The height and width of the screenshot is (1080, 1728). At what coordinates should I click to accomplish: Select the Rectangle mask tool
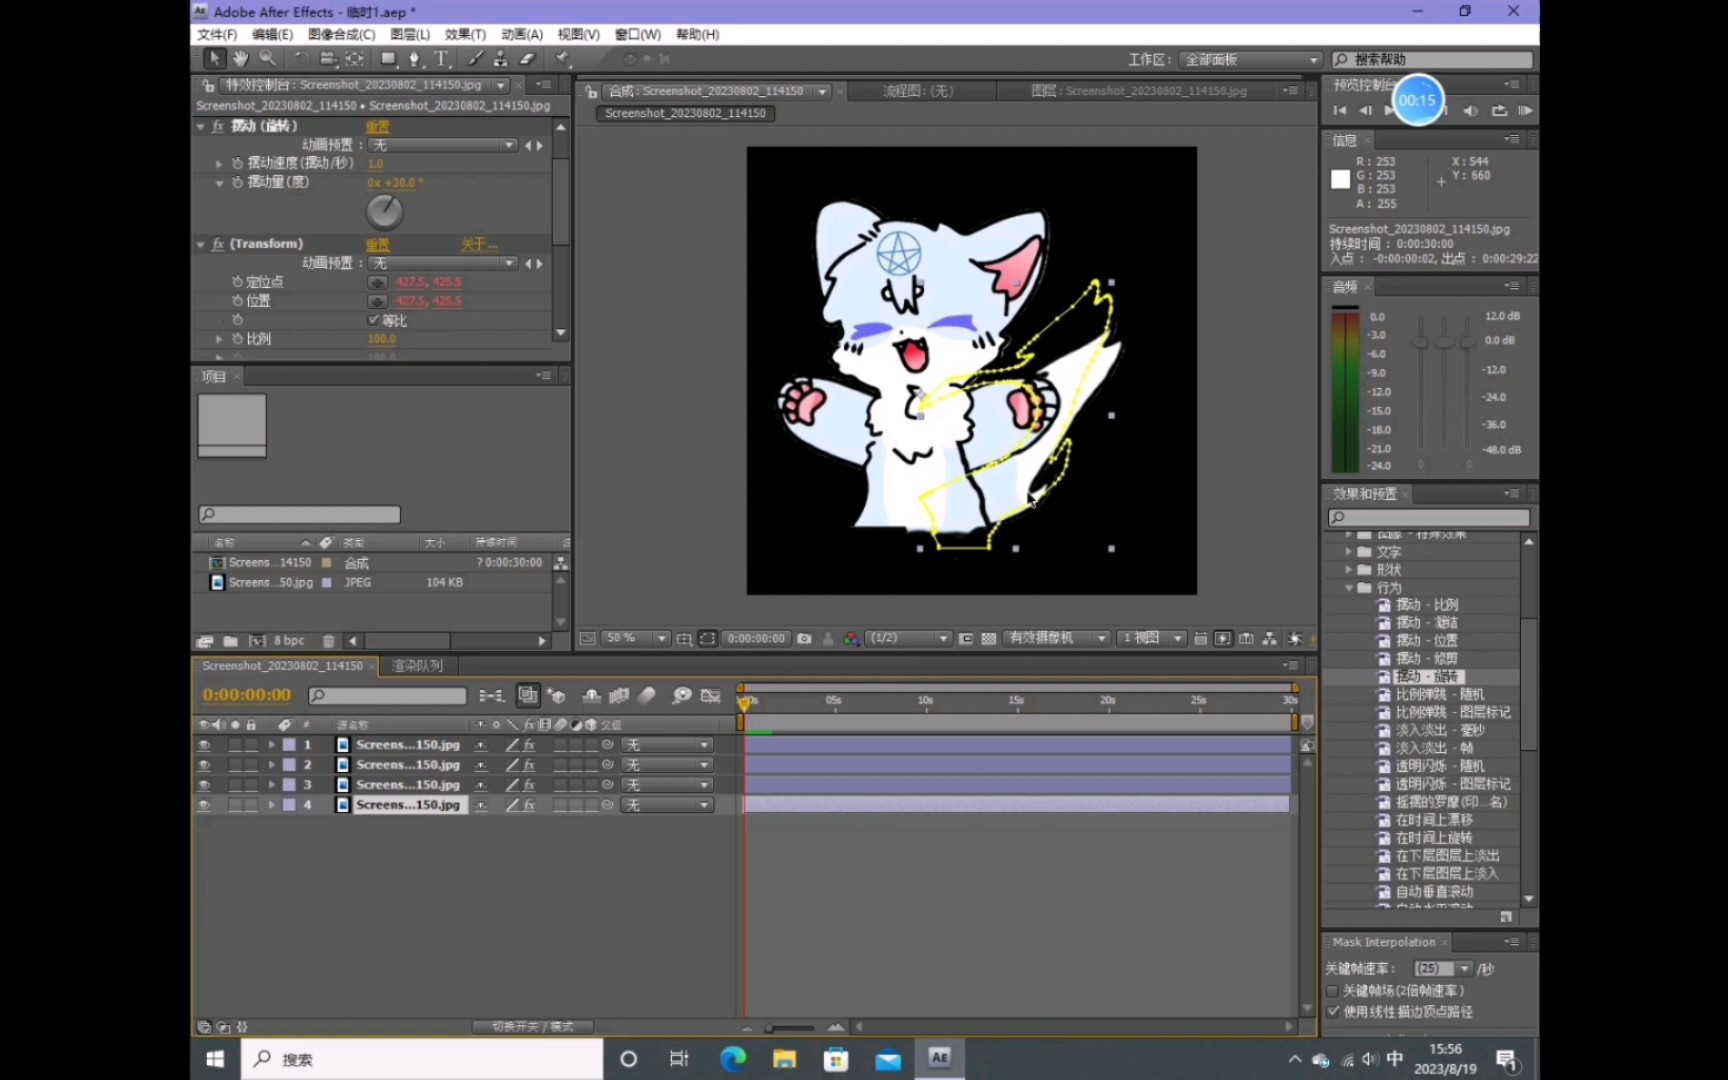[389, 59]
